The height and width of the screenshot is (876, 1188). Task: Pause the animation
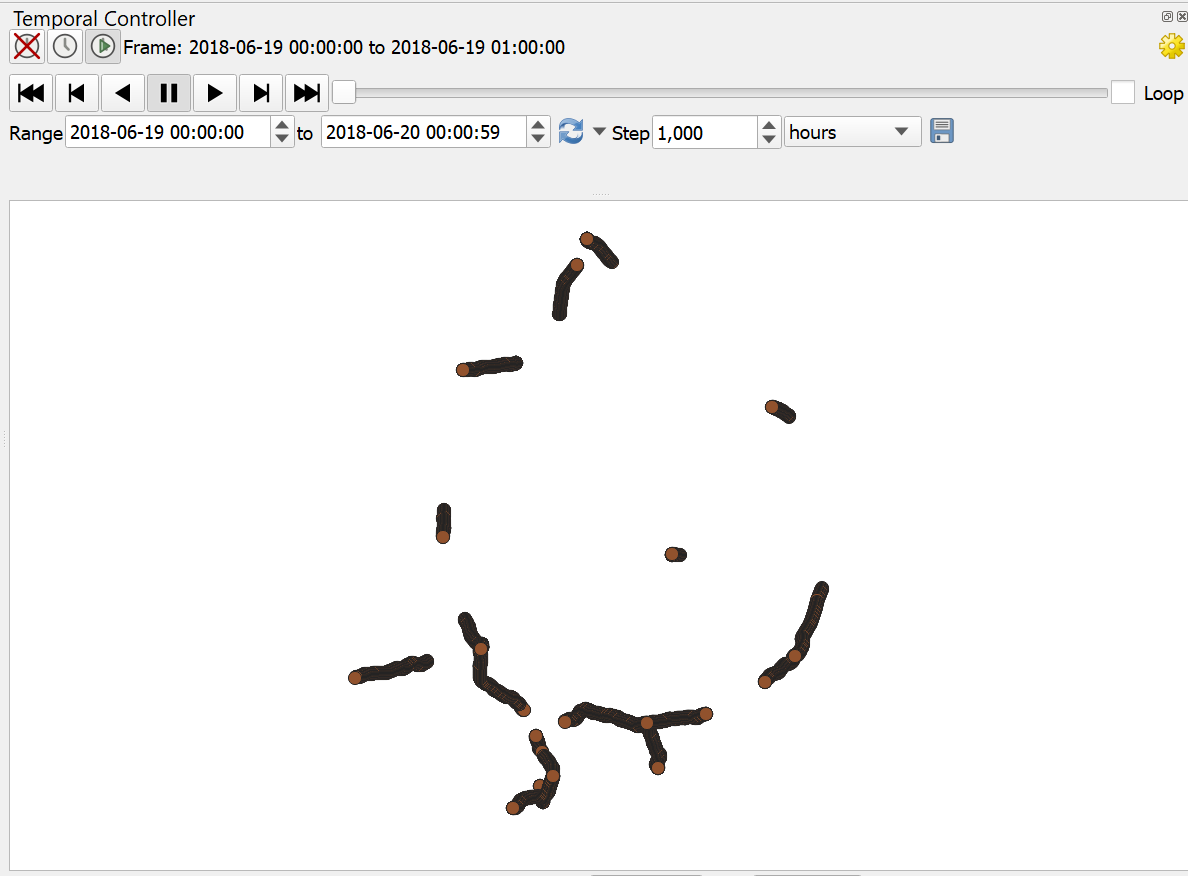[169, 93]
